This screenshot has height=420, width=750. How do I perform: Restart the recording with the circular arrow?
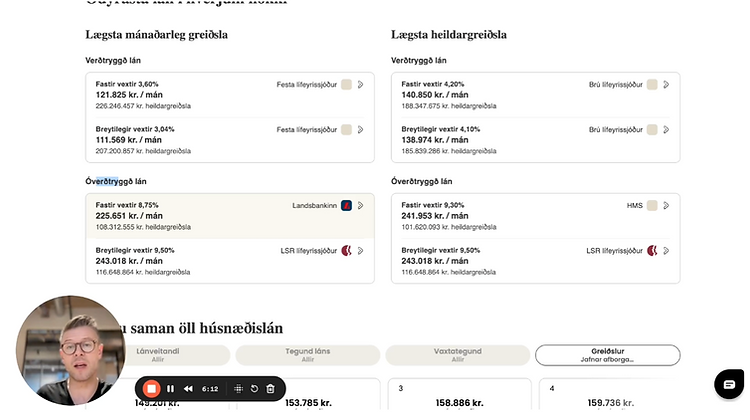point(254,388)
